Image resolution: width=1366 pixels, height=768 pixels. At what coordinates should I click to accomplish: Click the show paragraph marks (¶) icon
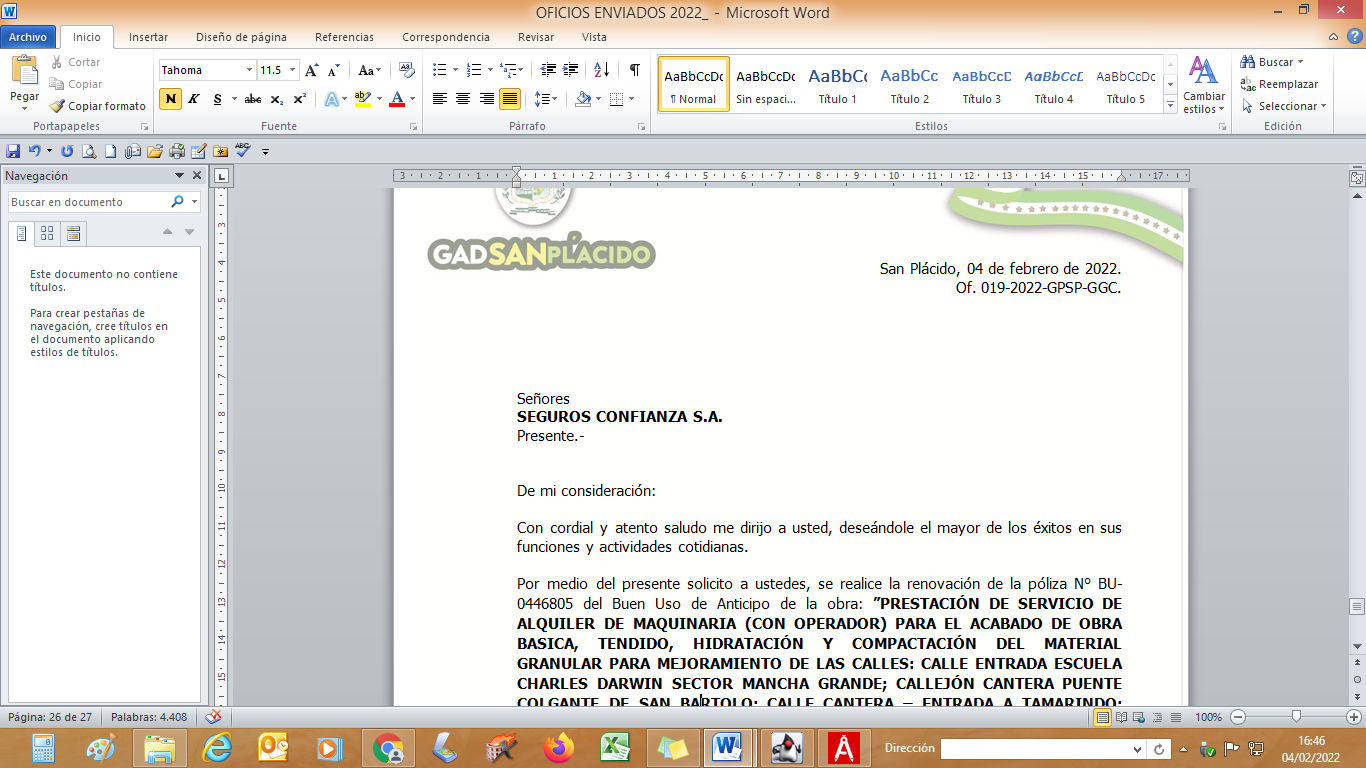click(x=634, y=70)
